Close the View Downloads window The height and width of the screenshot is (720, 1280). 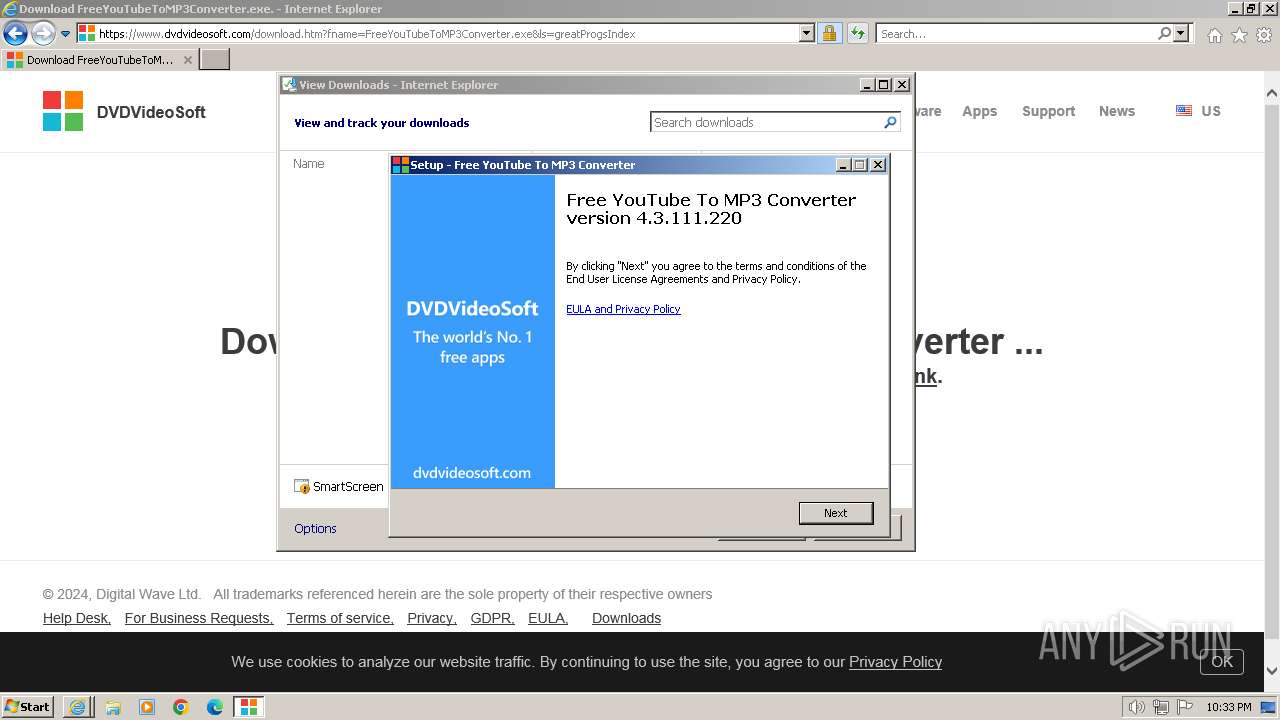click(902, 85)
